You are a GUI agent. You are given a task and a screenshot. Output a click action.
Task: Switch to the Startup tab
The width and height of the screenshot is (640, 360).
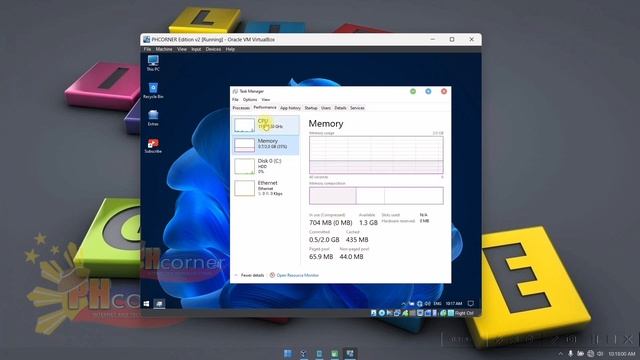pyautogui.click(x=311, y=108)
